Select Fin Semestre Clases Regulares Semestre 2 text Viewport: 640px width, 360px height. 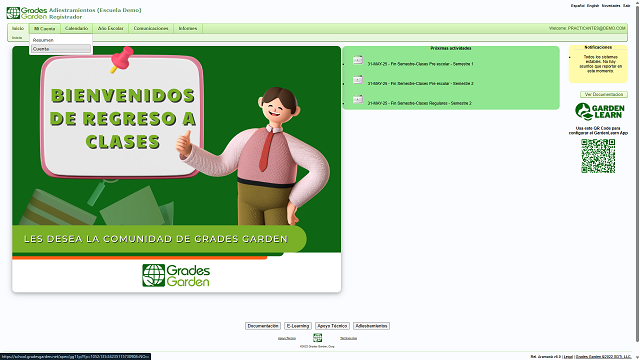pos(420,103)
